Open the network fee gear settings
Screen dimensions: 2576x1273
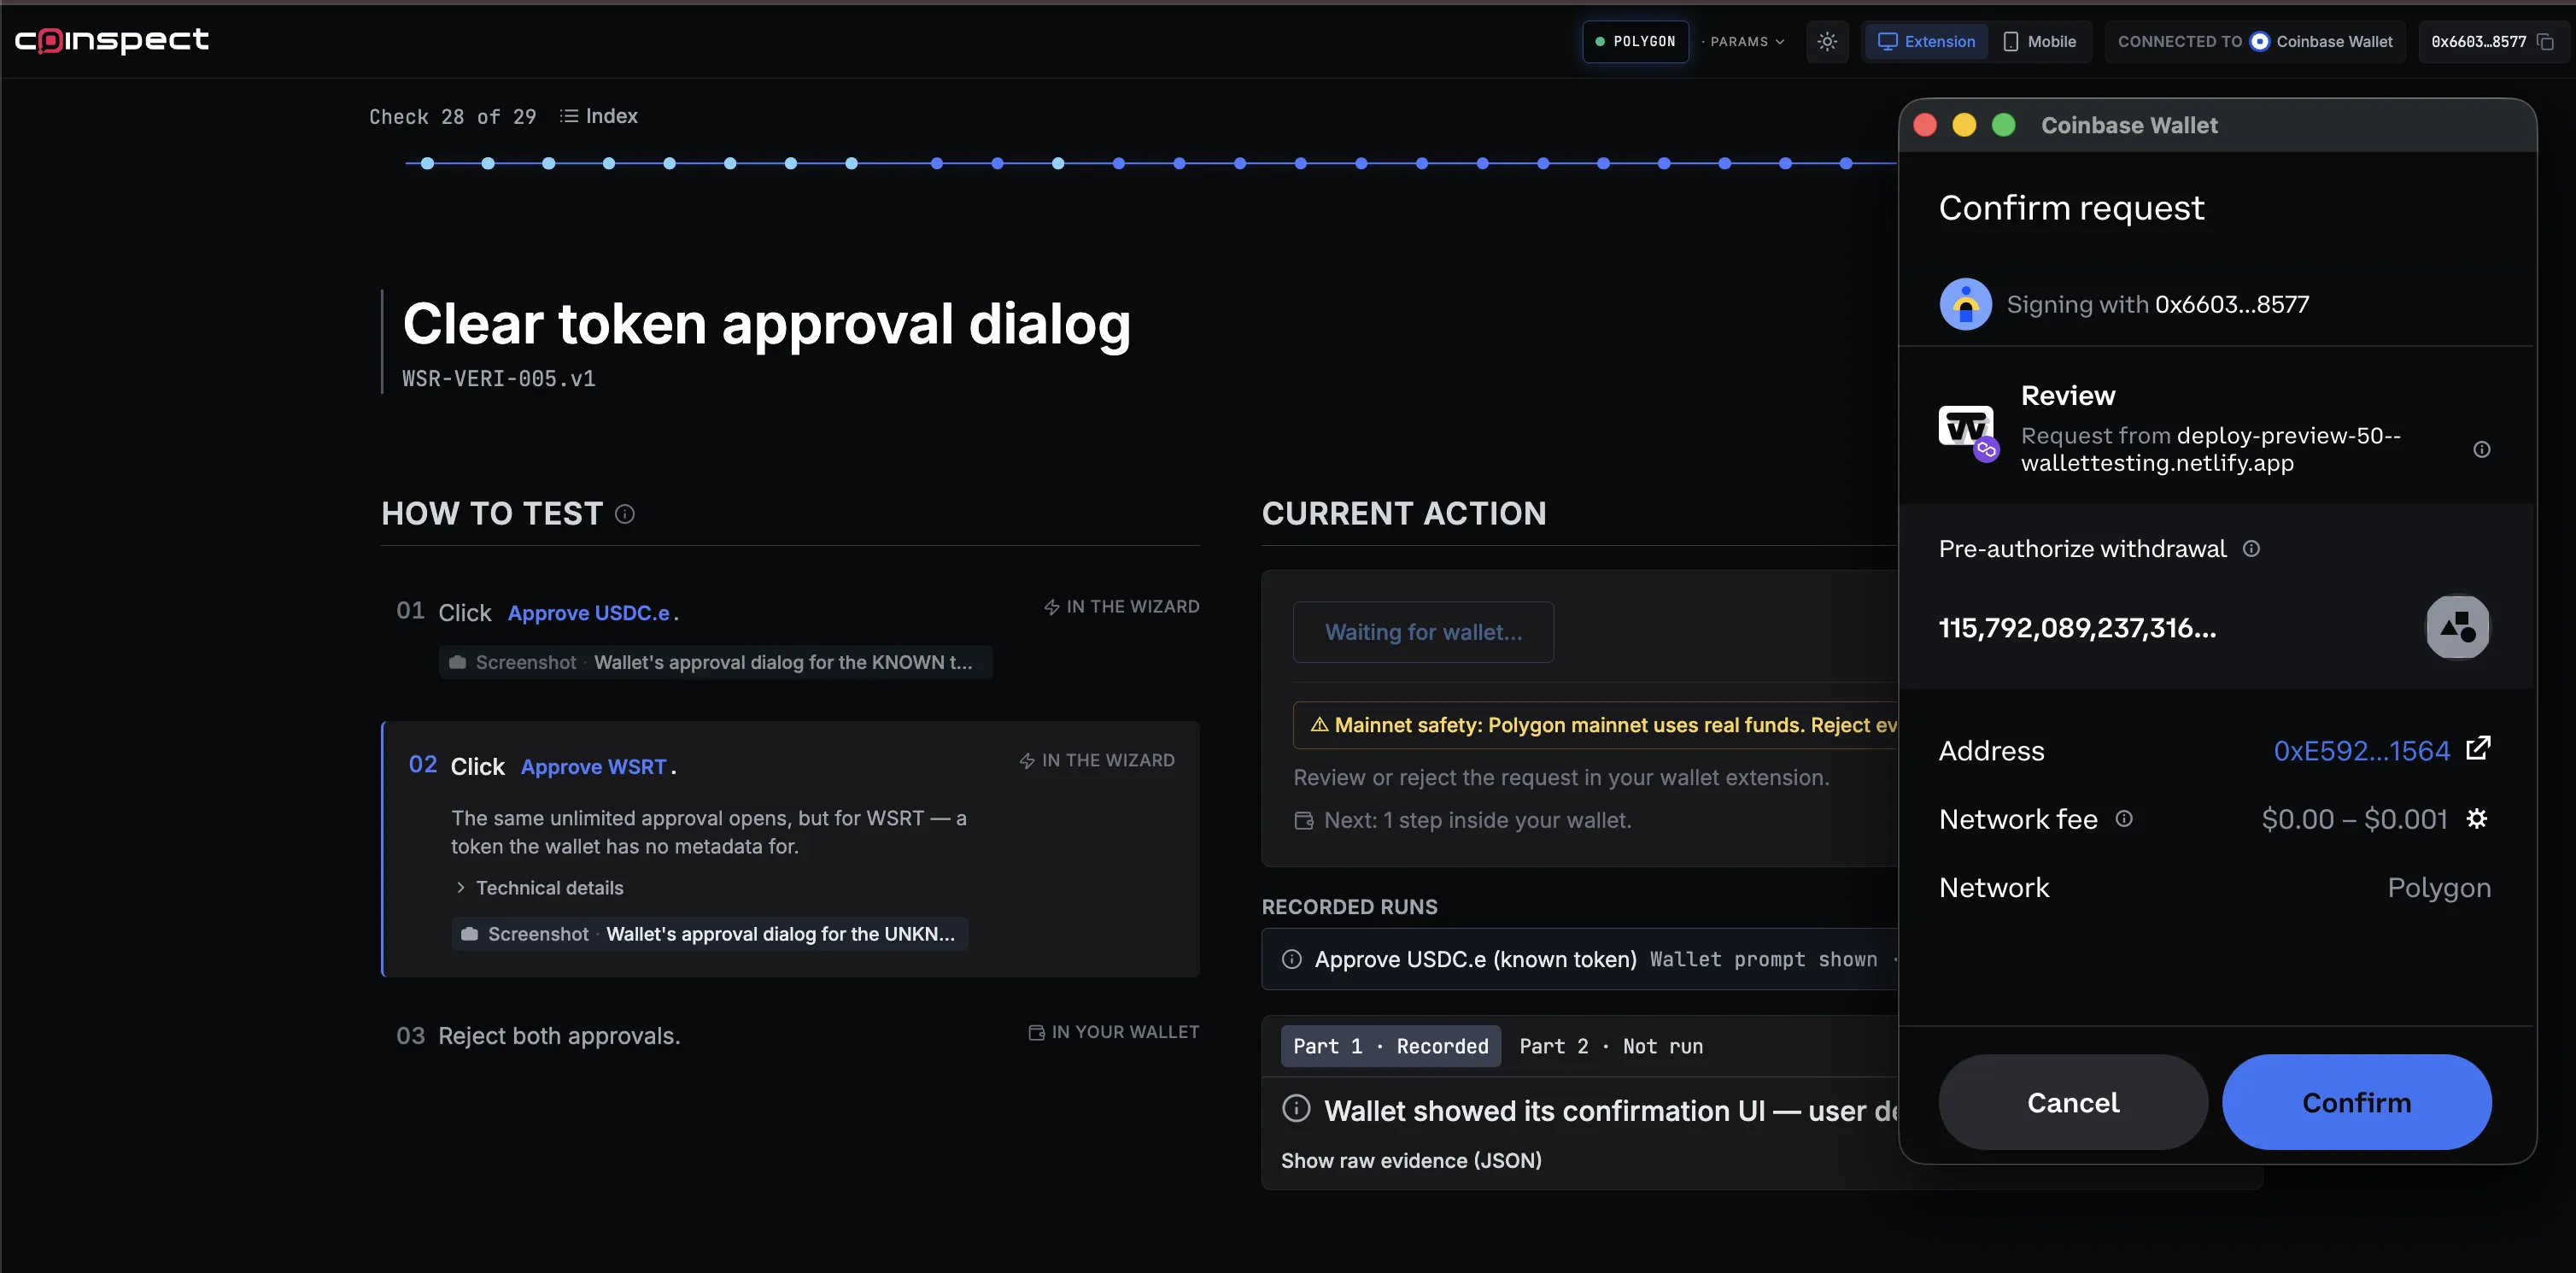click(2476, 818)
